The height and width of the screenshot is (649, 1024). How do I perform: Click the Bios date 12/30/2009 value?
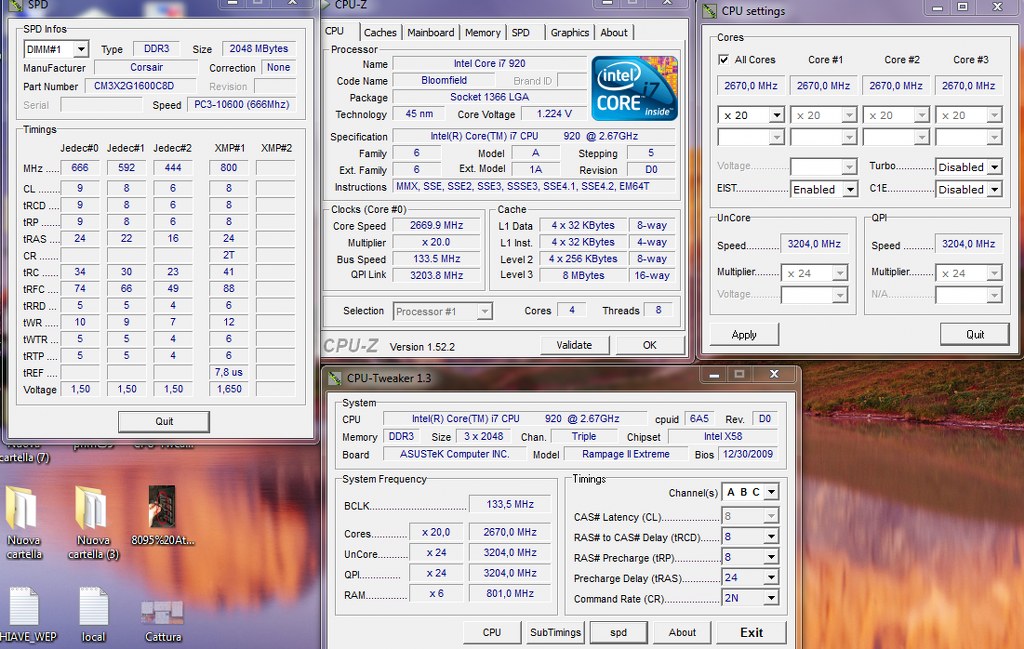click(x=748, y=454)
